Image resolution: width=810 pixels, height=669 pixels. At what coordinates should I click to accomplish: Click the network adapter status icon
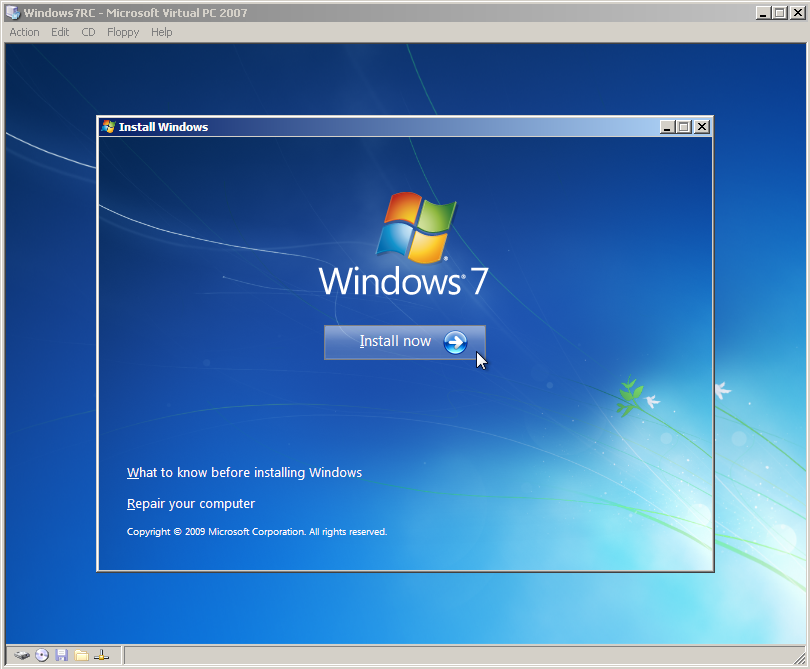pos(101,655)
